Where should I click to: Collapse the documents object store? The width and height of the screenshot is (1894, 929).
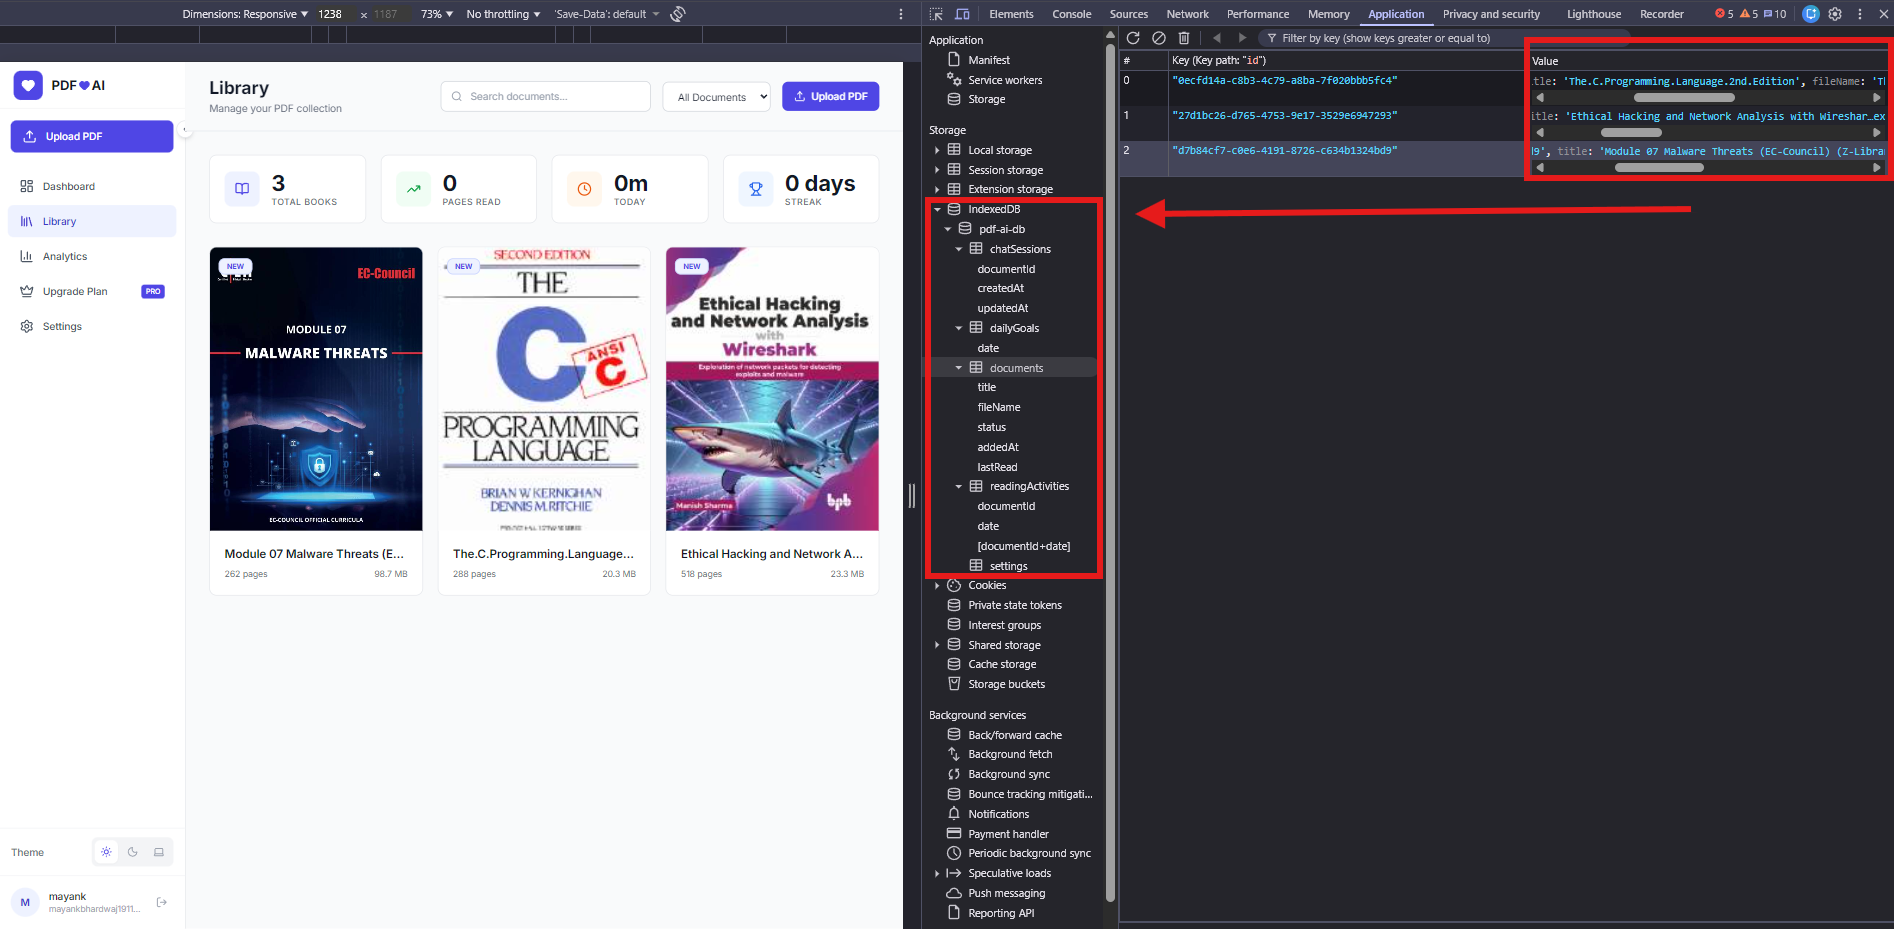tap(958, 367)
